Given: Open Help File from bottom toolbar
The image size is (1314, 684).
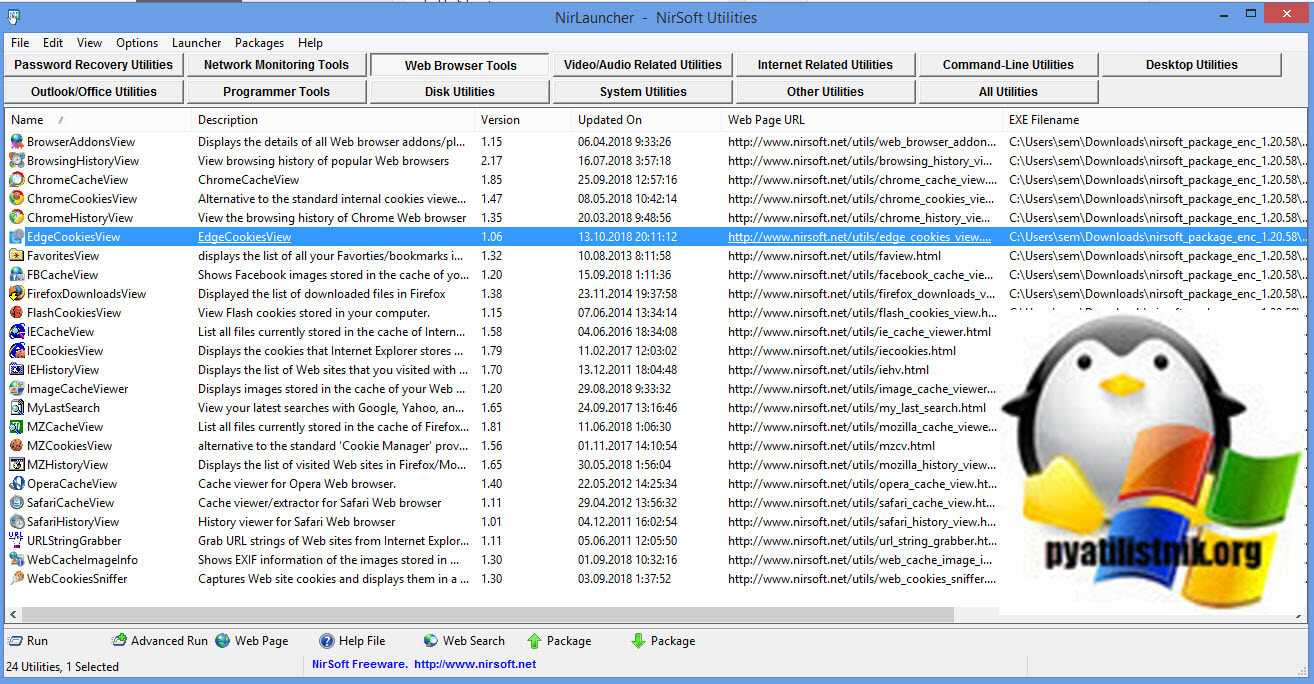Looking at the screenshot, I should 327,641.
